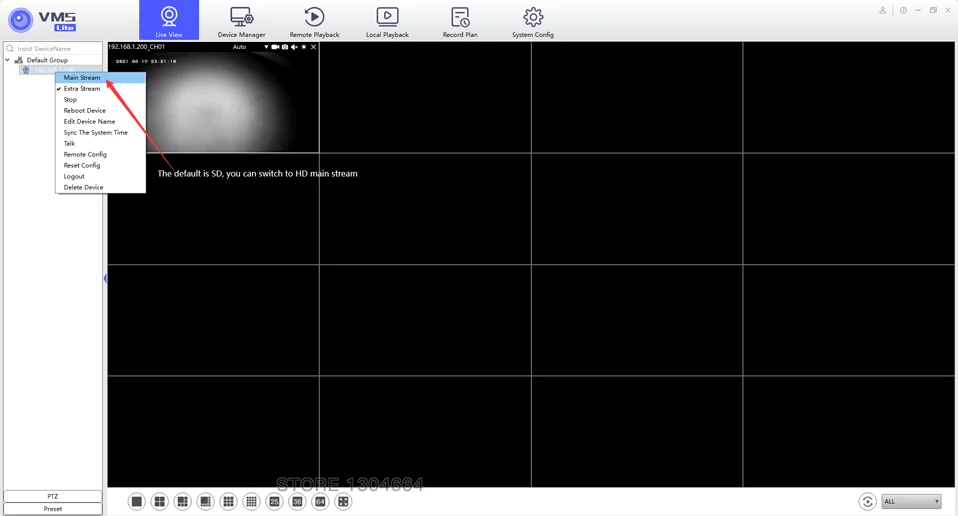Click the search magnifier icon
This screenshot has width=958, height=516.
(x=10, y=48)
